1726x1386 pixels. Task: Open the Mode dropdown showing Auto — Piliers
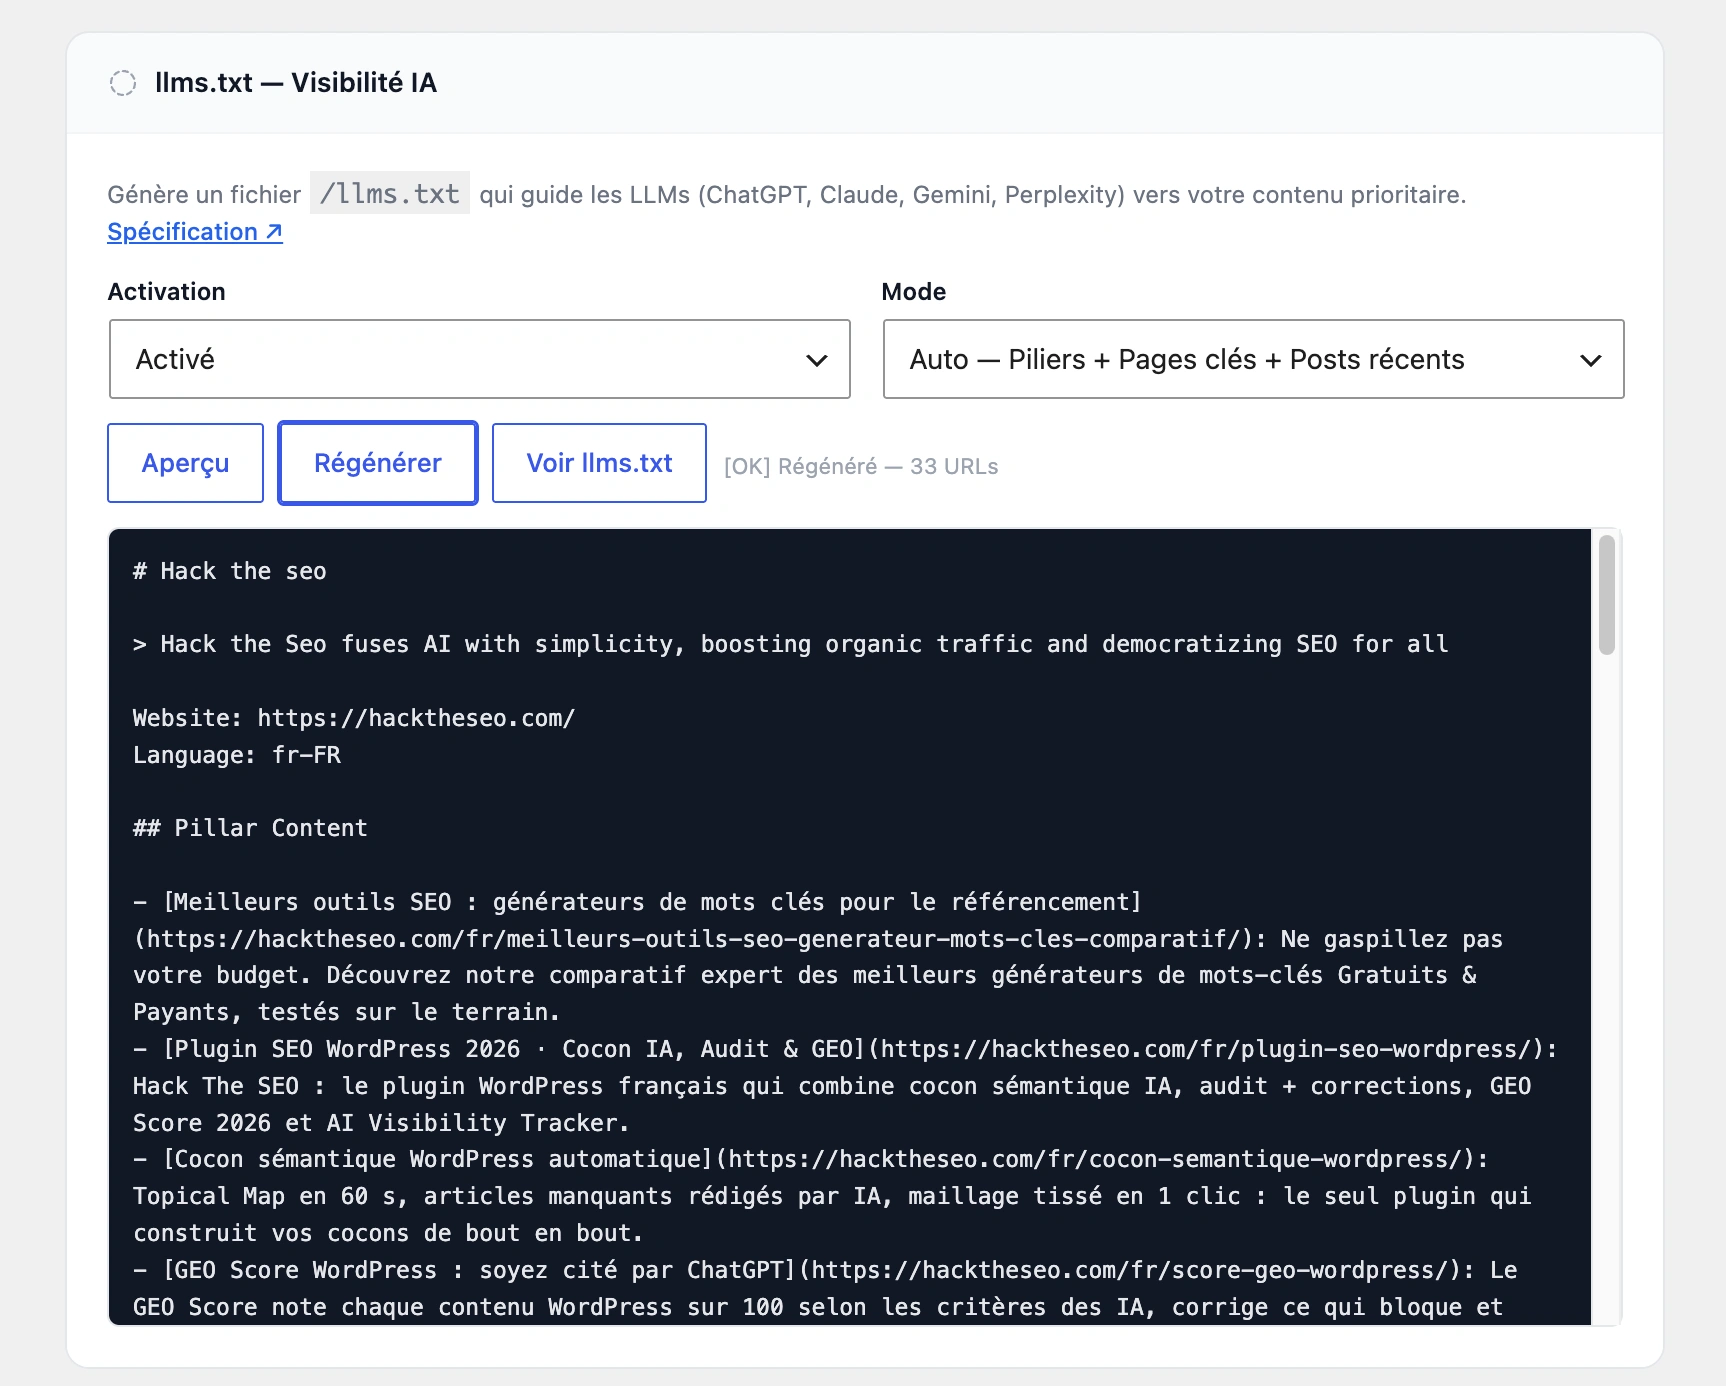[1253, 359]
